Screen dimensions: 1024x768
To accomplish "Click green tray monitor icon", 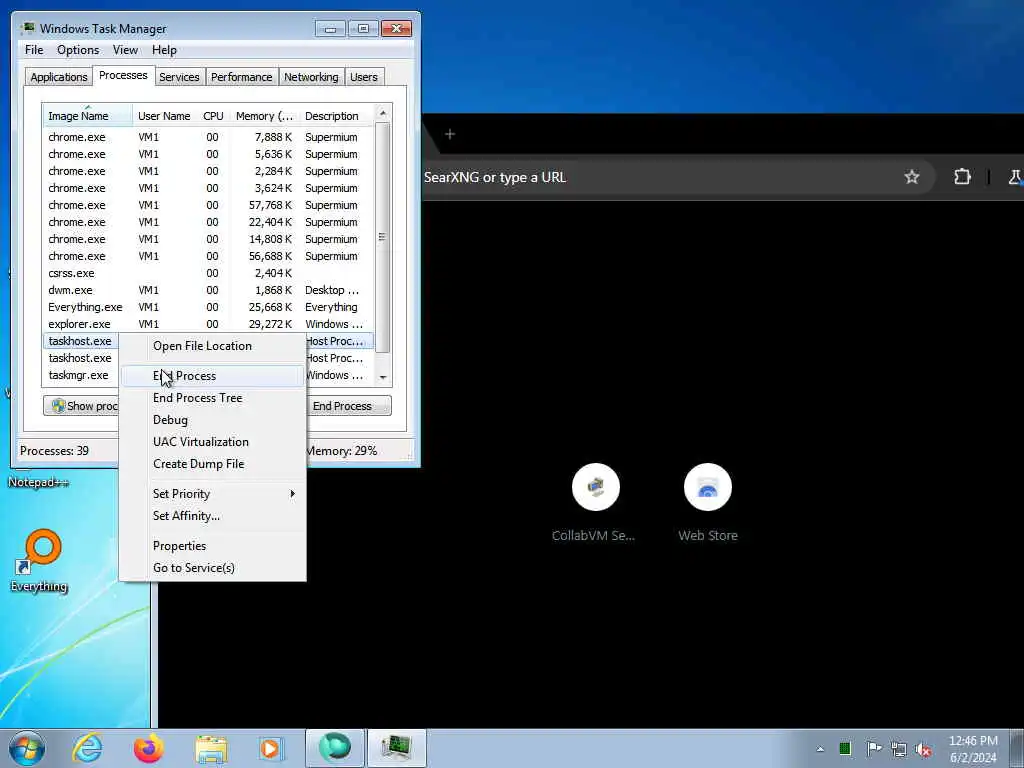I will coord(845,748).
